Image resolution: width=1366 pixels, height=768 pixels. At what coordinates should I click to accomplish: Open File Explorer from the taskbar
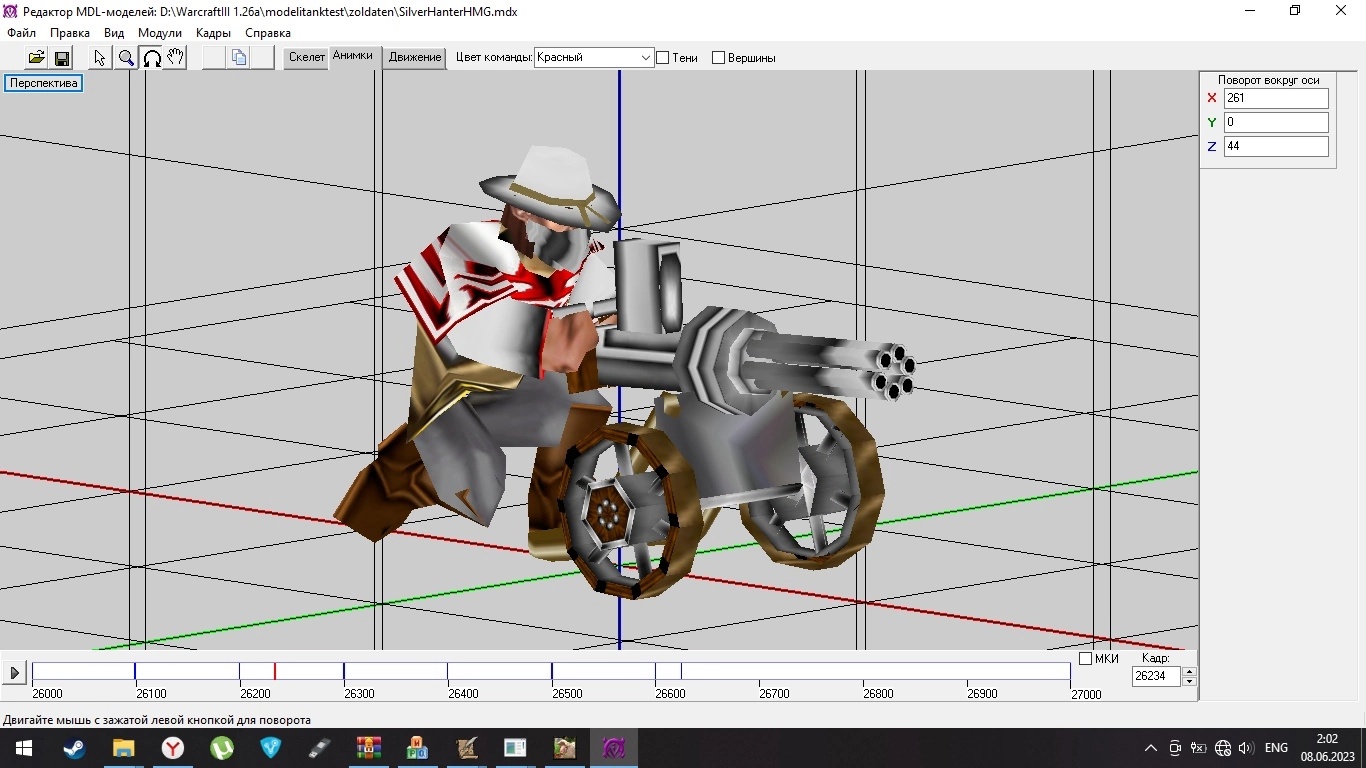(x=123, y=748)
